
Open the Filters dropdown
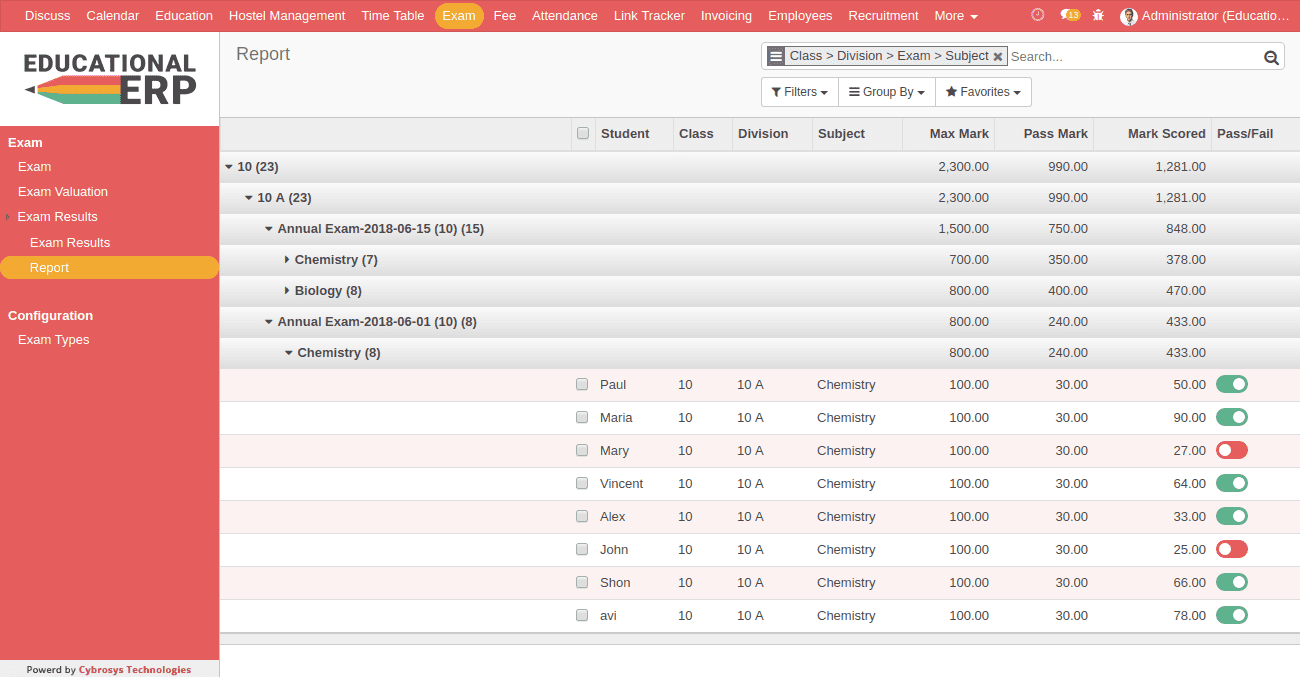coord(799,92)
